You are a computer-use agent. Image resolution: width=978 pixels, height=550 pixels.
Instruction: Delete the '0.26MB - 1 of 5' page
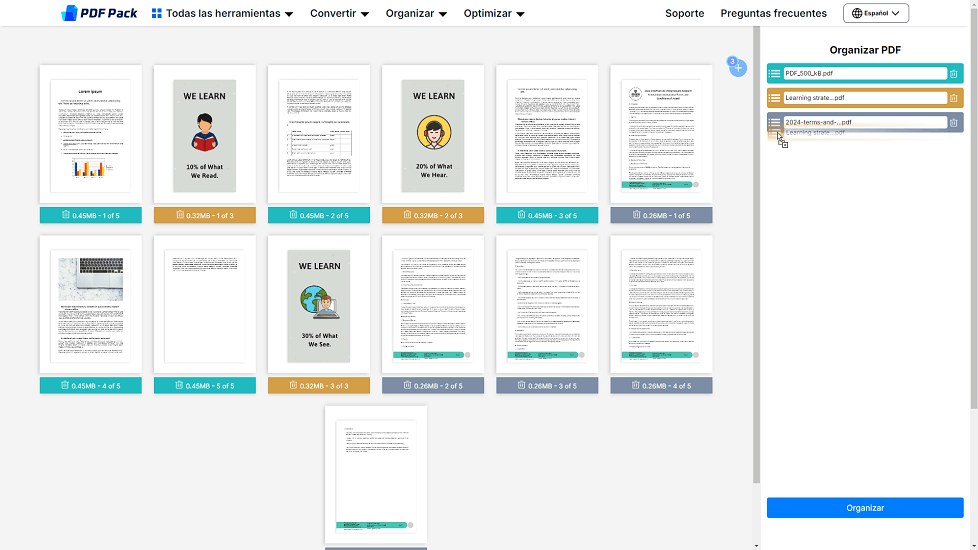(636, 215)
